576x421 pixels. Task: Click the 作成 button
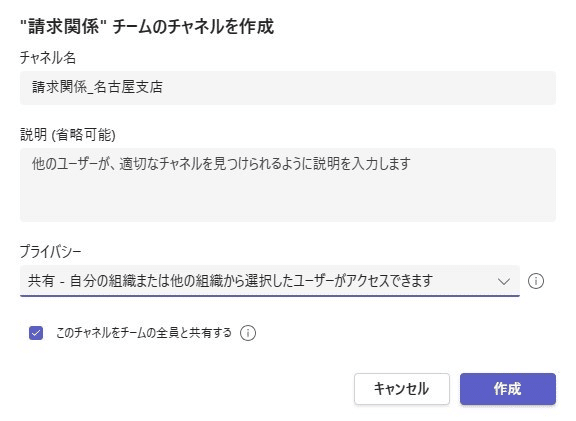[508, 389]
